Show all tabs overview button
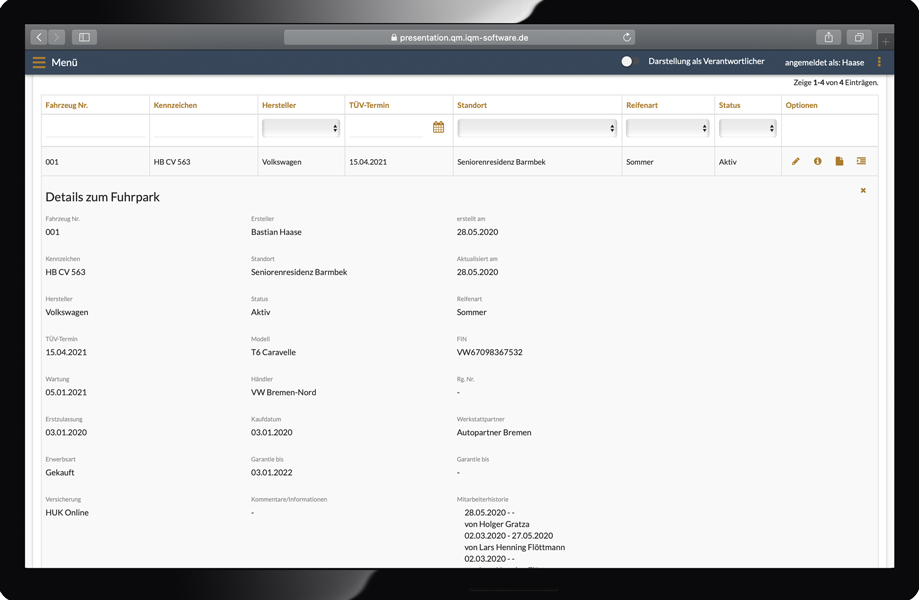The height and width of the screenshot is (600, 919). pos(859,38)
